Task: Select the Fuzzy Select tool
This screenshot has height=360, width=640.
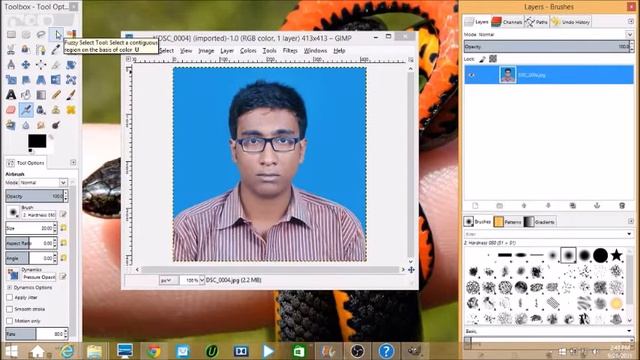Action: [x=56, y=35]
